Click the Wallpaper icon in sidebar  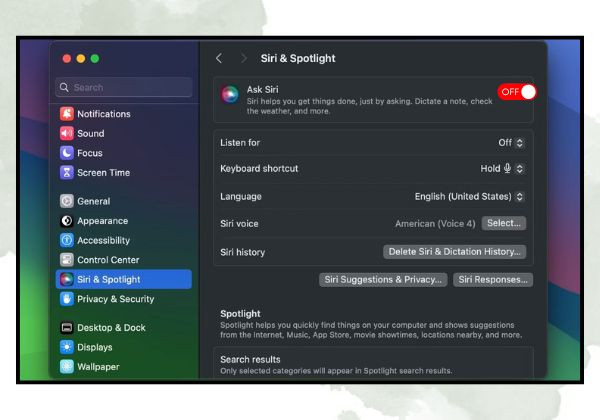(67, 366)
